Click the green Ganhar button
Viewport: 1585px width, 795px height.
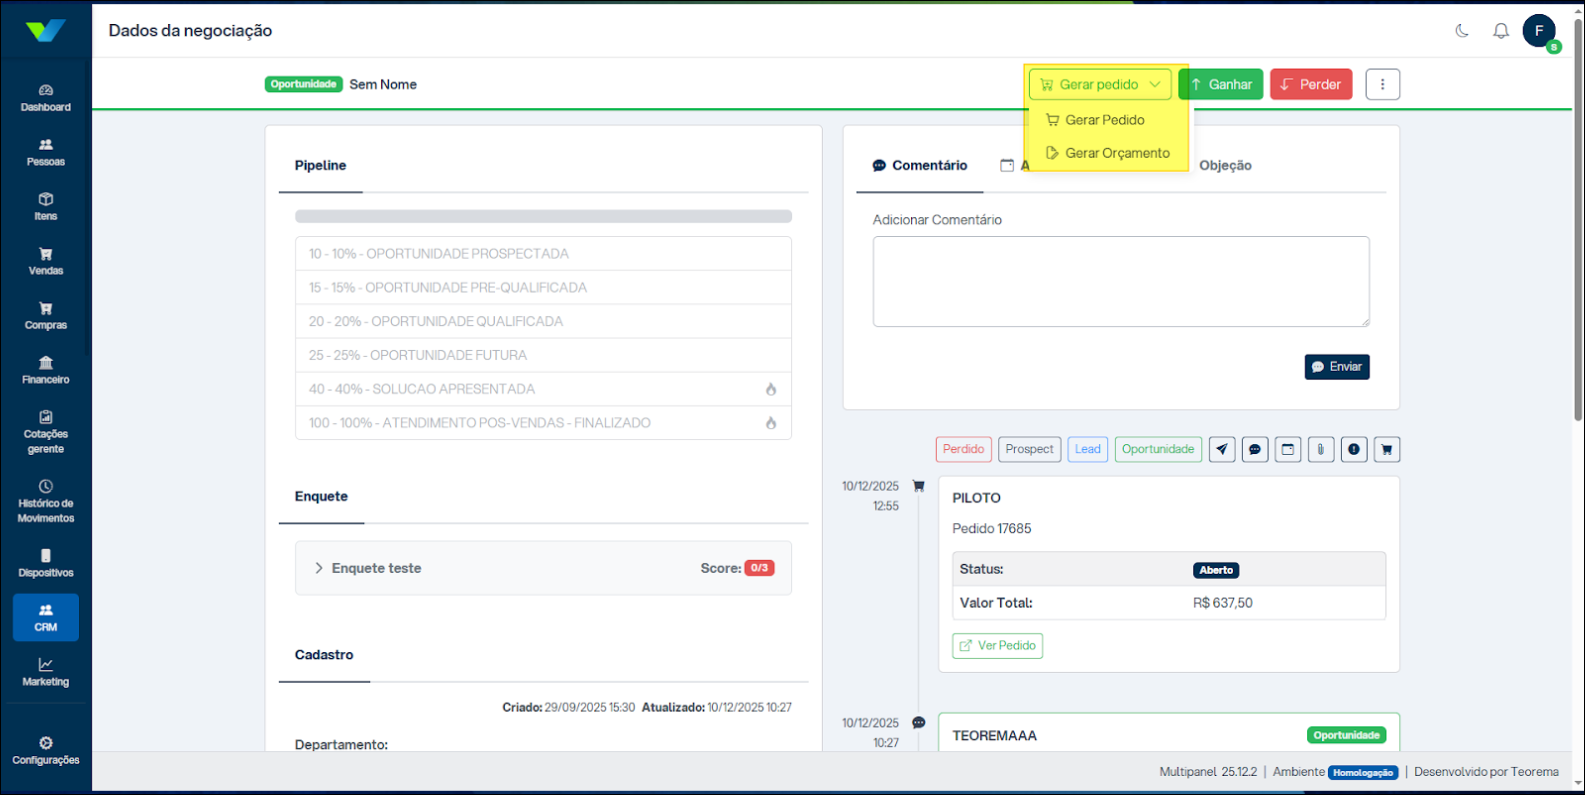tap(1221, 85)
